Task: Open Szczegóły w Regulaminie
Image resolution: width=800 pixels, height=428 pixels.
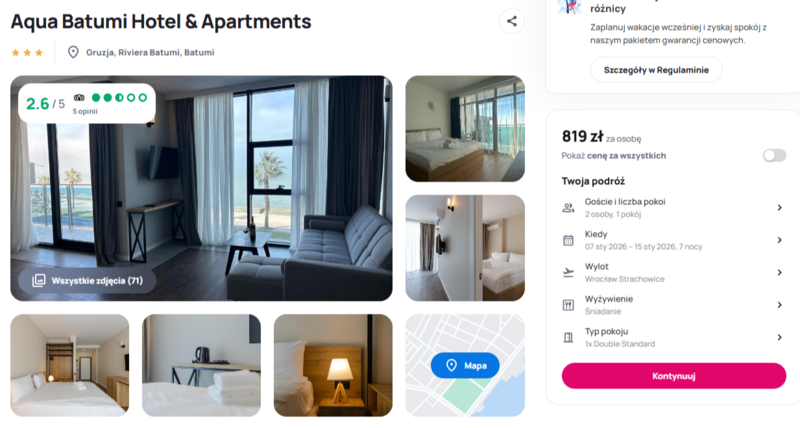Action: 656,70
